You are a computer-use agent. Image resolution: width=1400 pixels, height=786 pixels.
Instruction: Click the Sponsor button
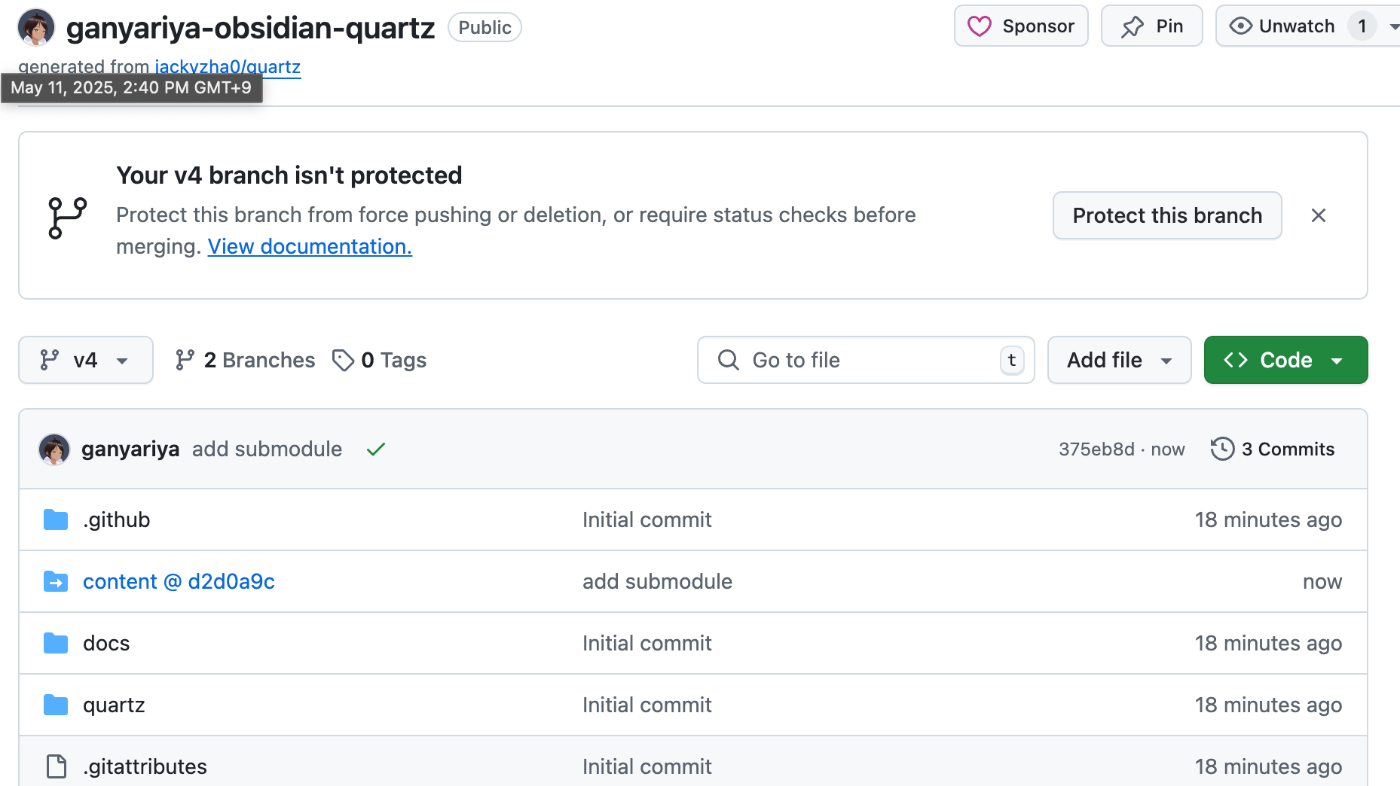coord(1021,26)
